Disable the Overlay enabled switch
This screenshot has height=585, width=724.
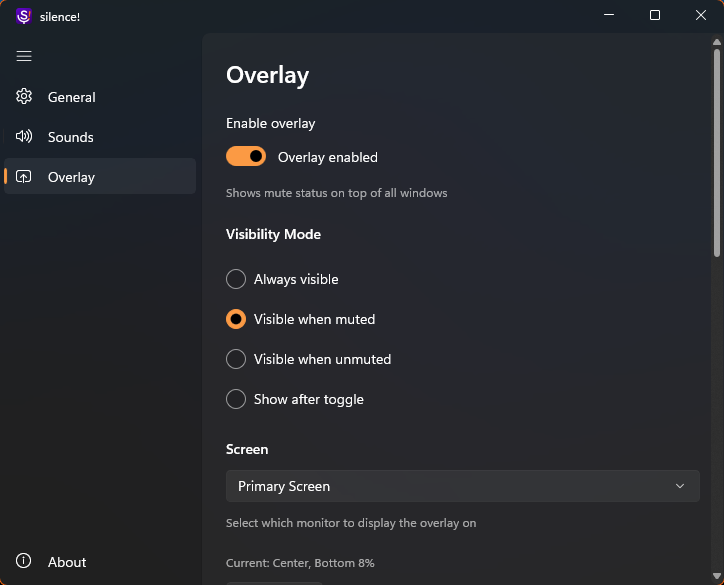click(246, 157)
